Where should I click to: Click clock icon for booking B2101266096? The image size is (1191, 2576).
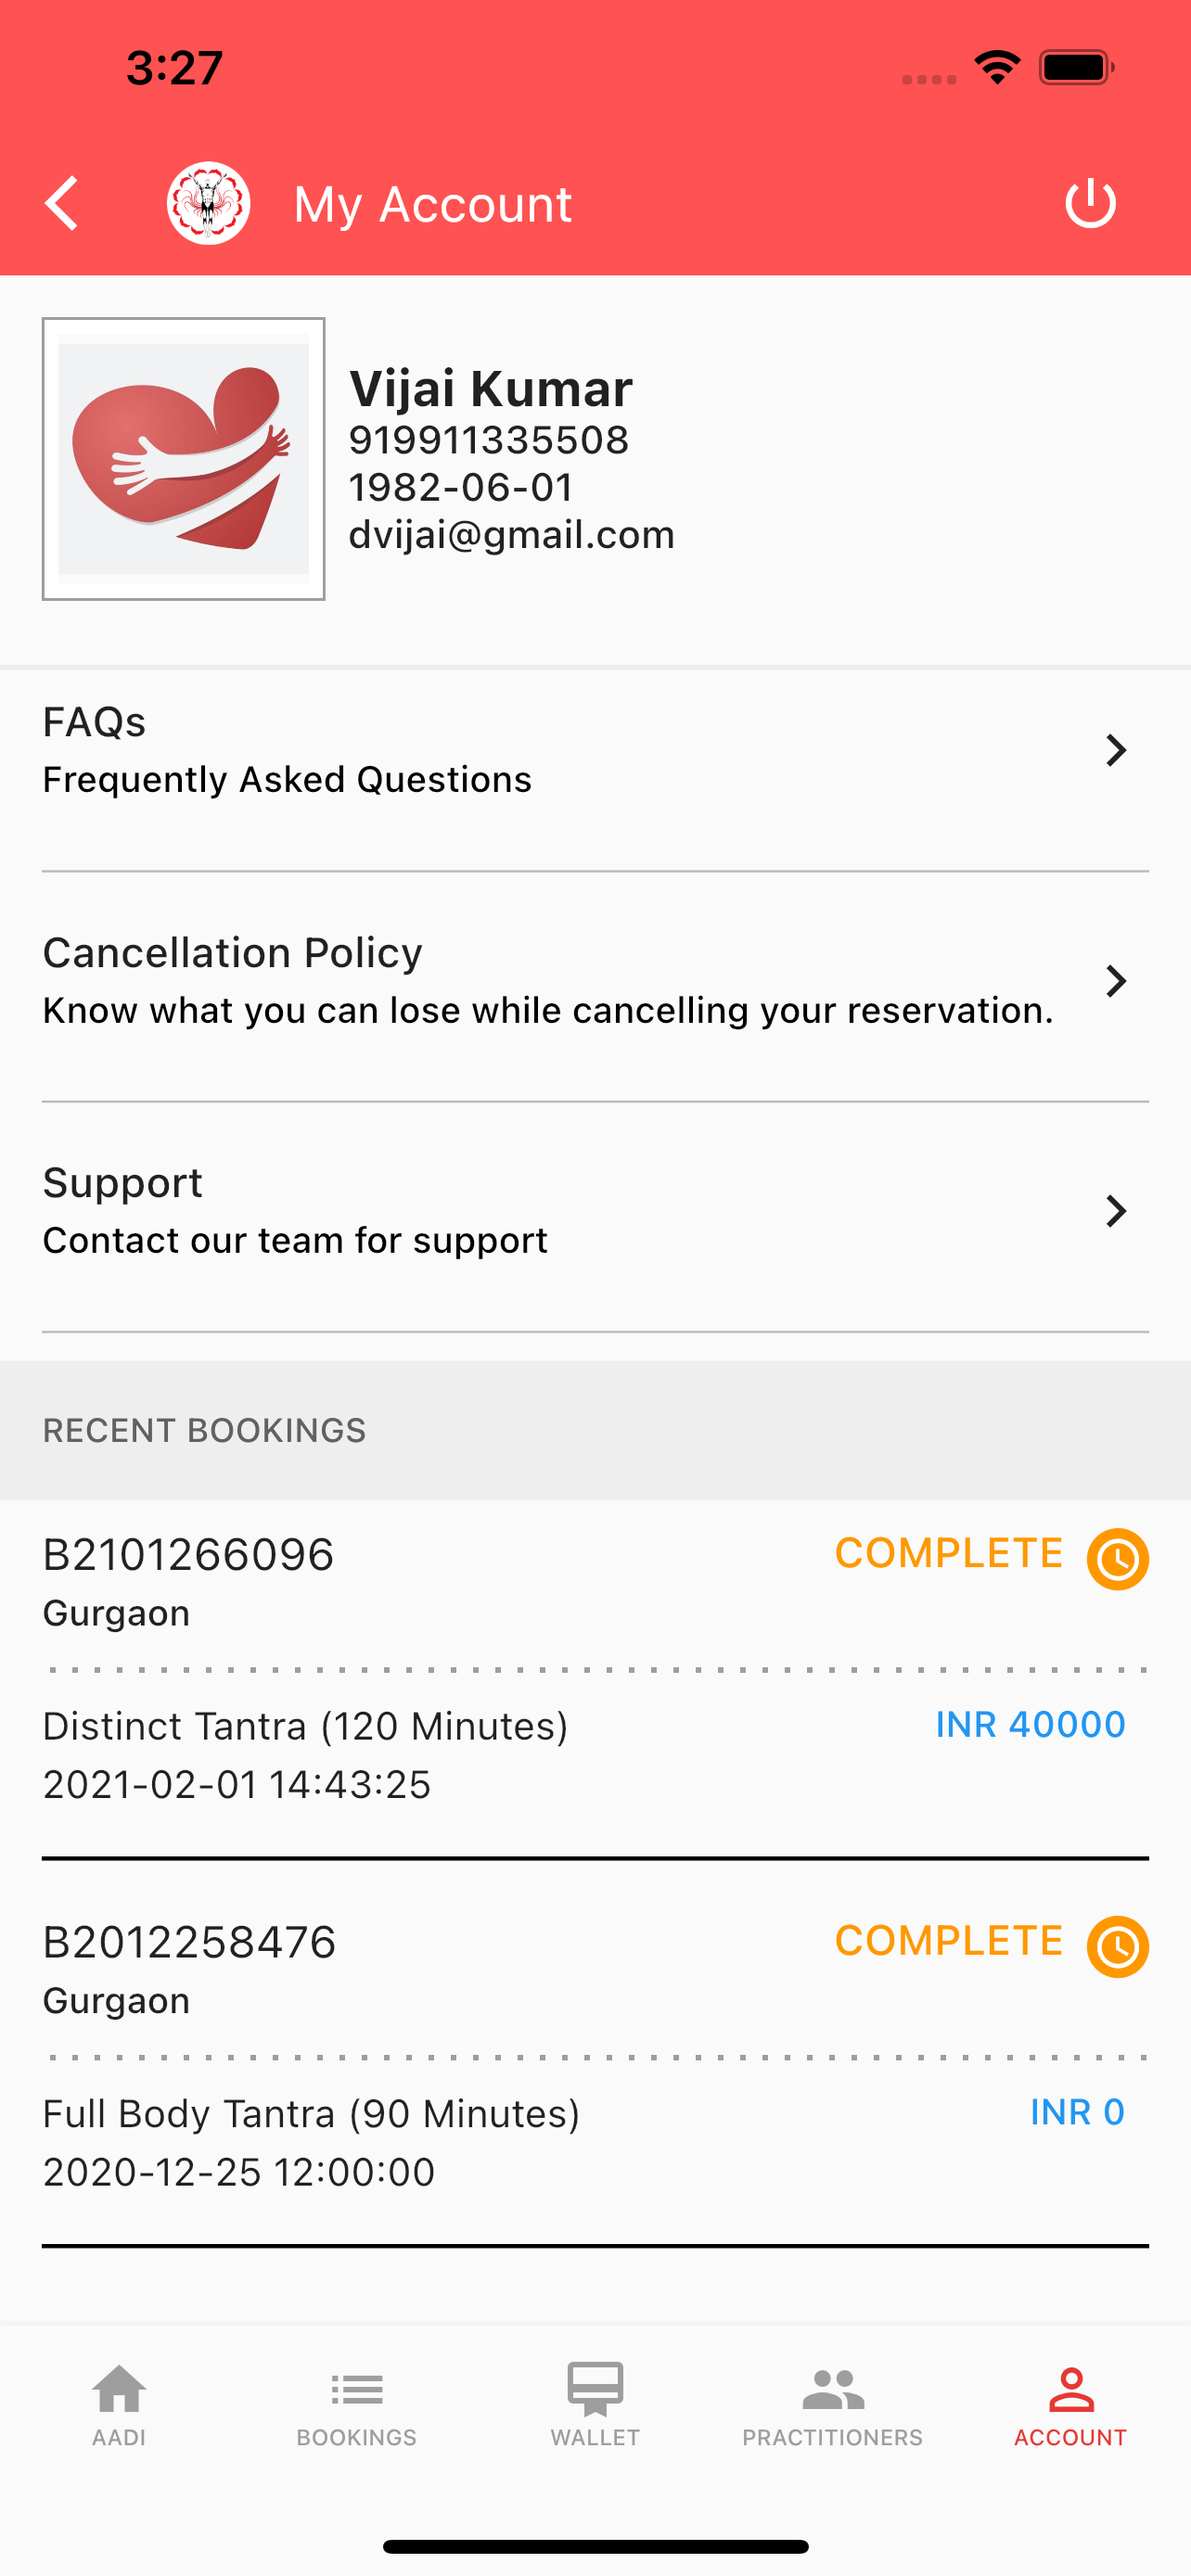(x=1117, y=1559)
